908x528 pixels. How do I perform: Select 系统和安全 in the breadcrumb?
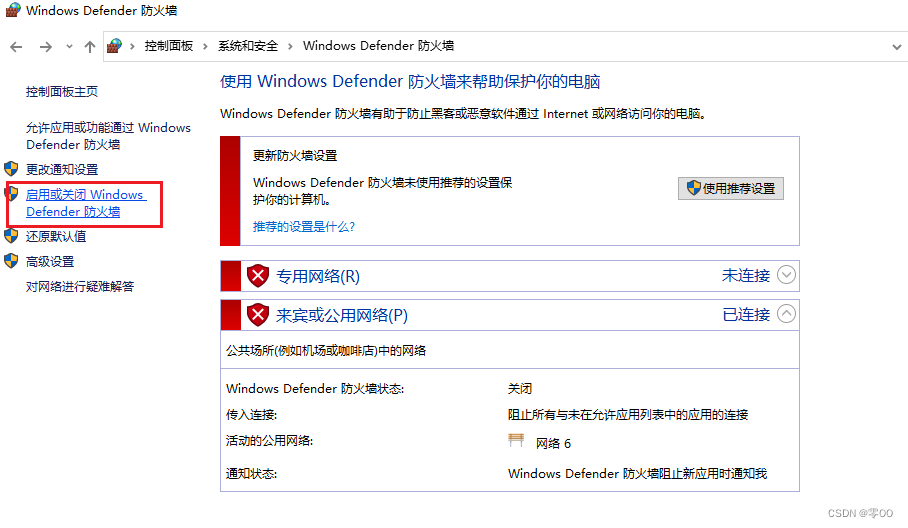(248, 46)
